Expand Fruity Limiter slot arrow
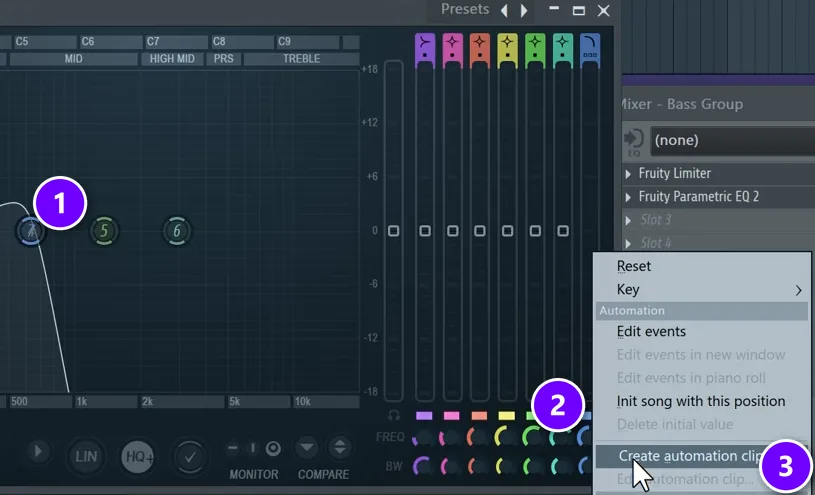 628,174
